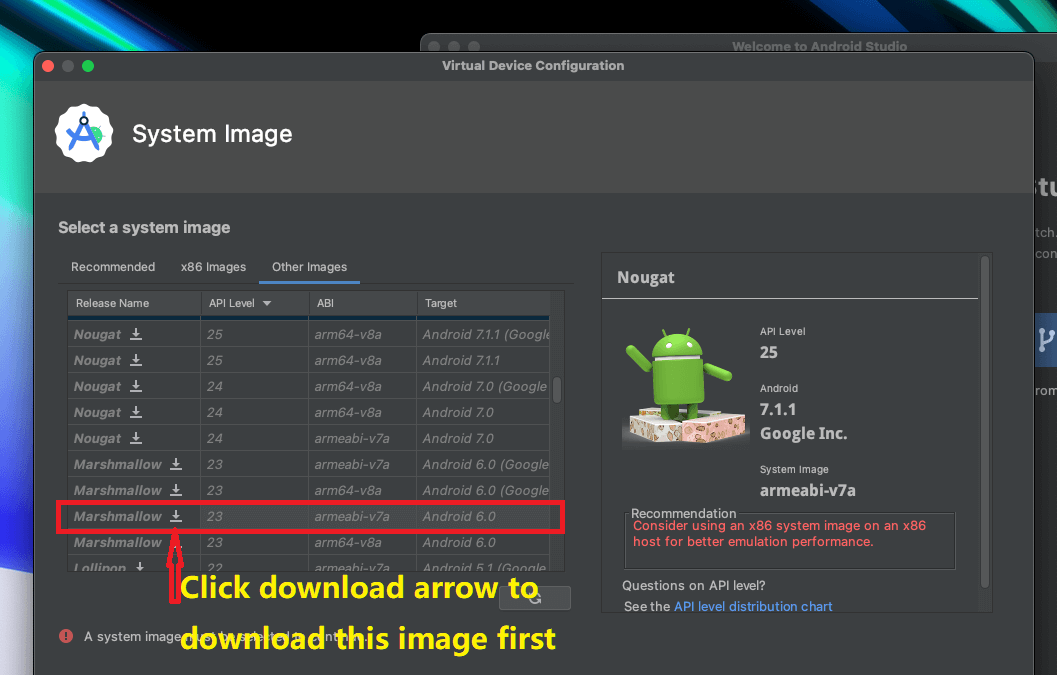Click "arm64-v8a" in Marshmallow plain Android 6.0 row
The width and height of the screenshot is (1057, 675).
[348, 542]
